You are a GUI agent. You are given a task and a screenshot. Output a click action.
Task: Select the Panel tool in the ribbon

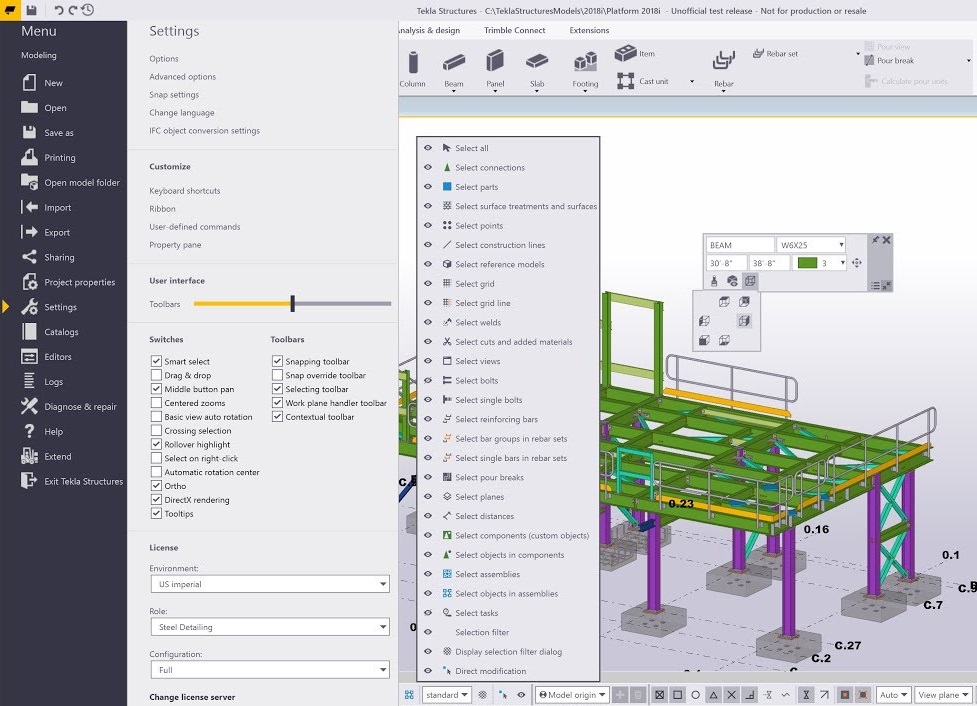click(497, 62)
